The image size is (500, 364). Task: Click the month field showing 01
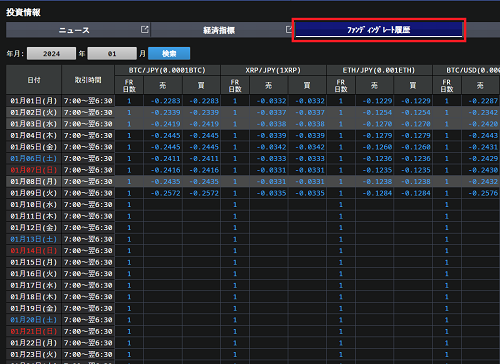[112, 54]
